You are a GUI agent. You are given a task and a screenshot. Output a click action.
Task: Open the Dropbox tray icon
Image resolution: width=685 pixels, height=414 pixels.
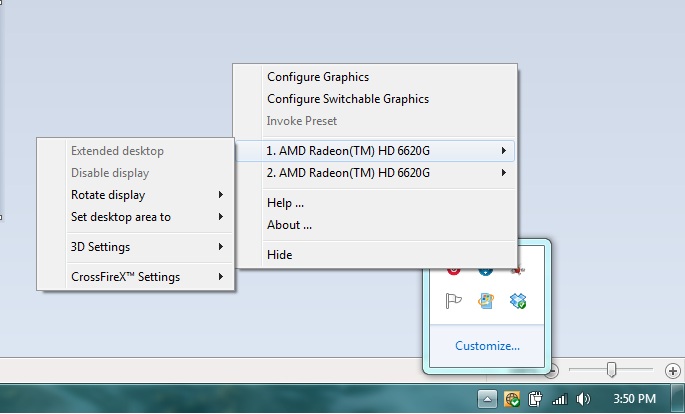point(518,300)
